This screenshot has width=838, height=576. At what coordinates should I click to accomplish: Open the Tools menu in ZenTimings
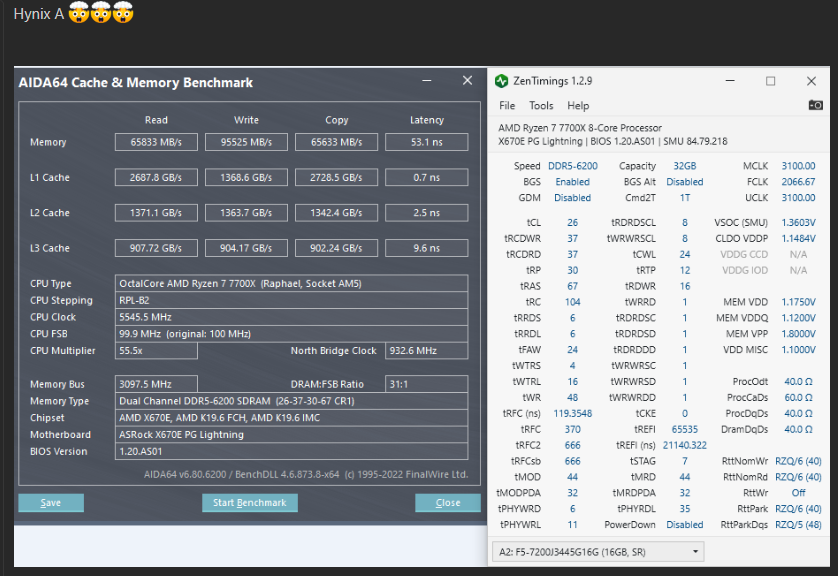pos(541,106)
